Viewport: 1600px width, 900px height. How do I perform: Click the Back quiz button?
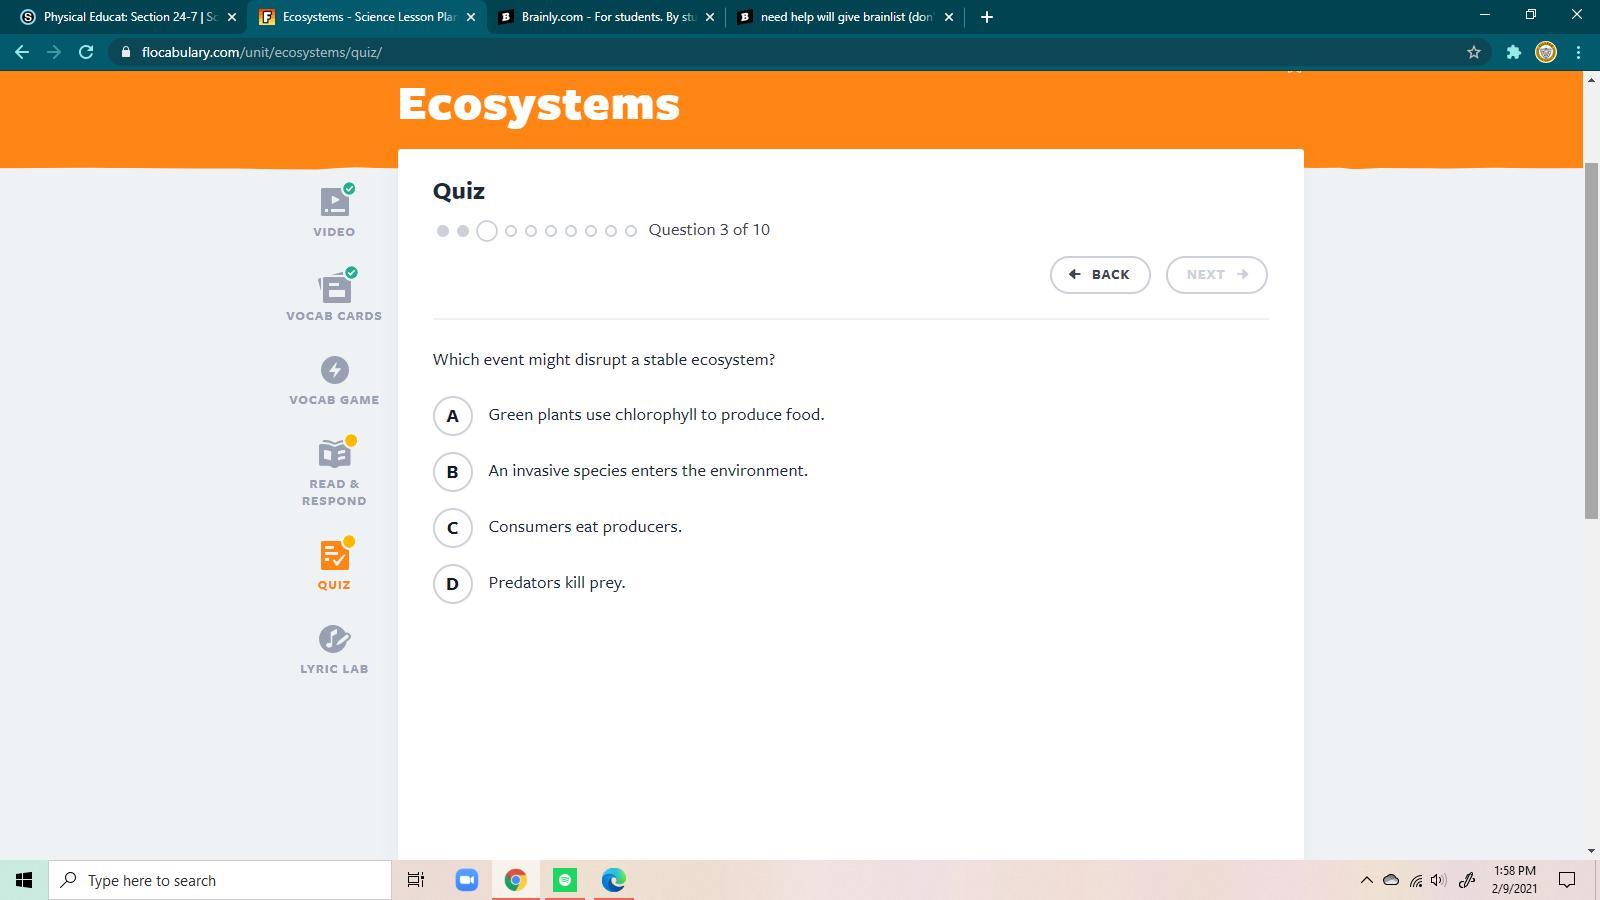(x=1100, y=275)
